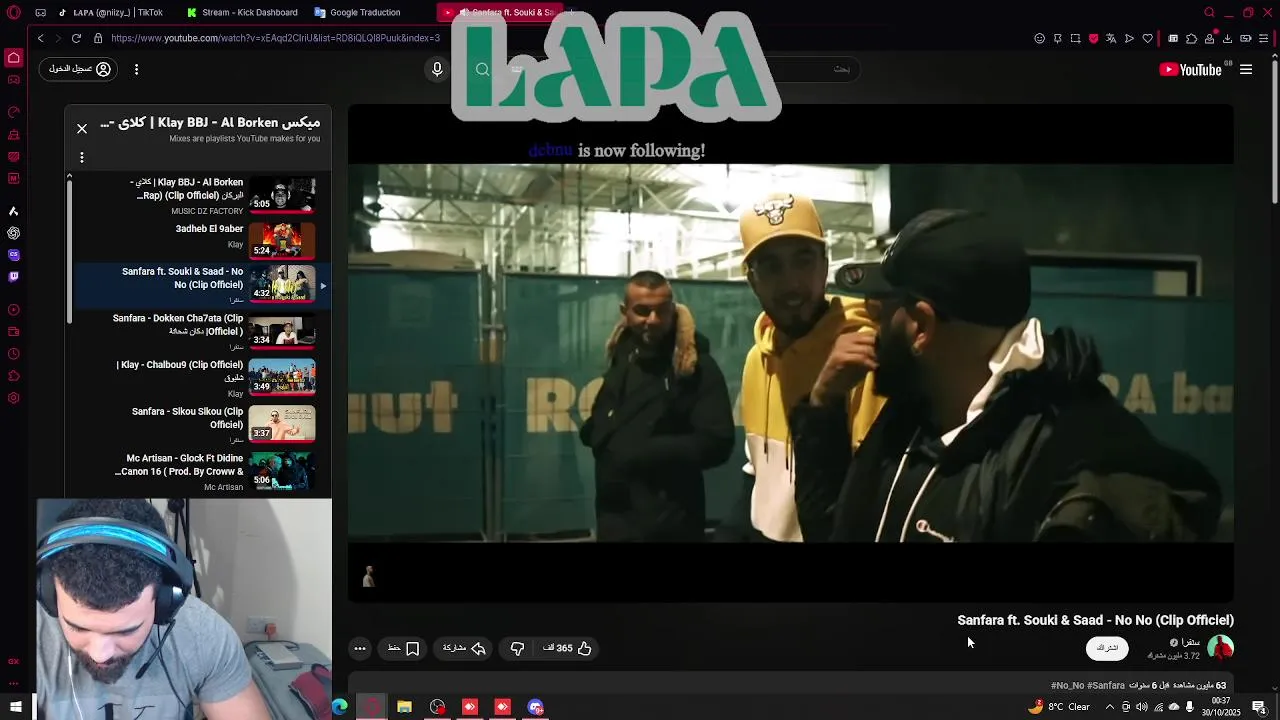Open the red ad blocker shield
Viewport: 1280px width, 720px height.
pyautogui.click(x=1093, y=38)
